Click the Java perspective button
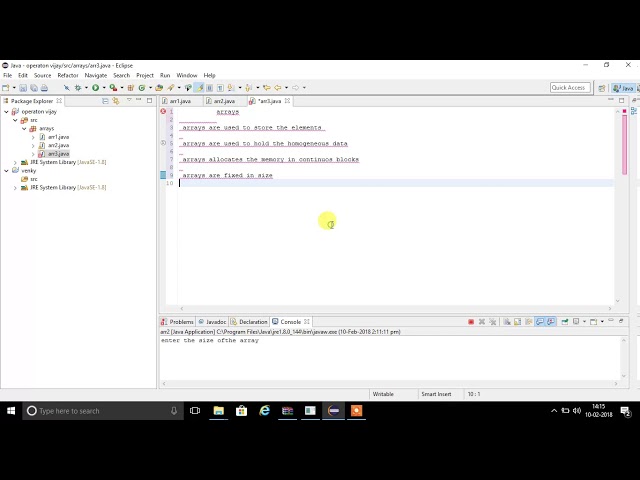The width and height of the screenshot is (640, 480). click(623, 88)
